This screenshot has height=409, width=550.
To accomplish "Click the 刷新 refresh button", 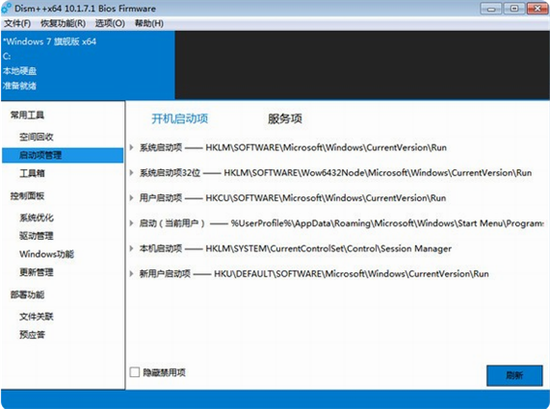I will pyautogui.click(x=515, y=375).
